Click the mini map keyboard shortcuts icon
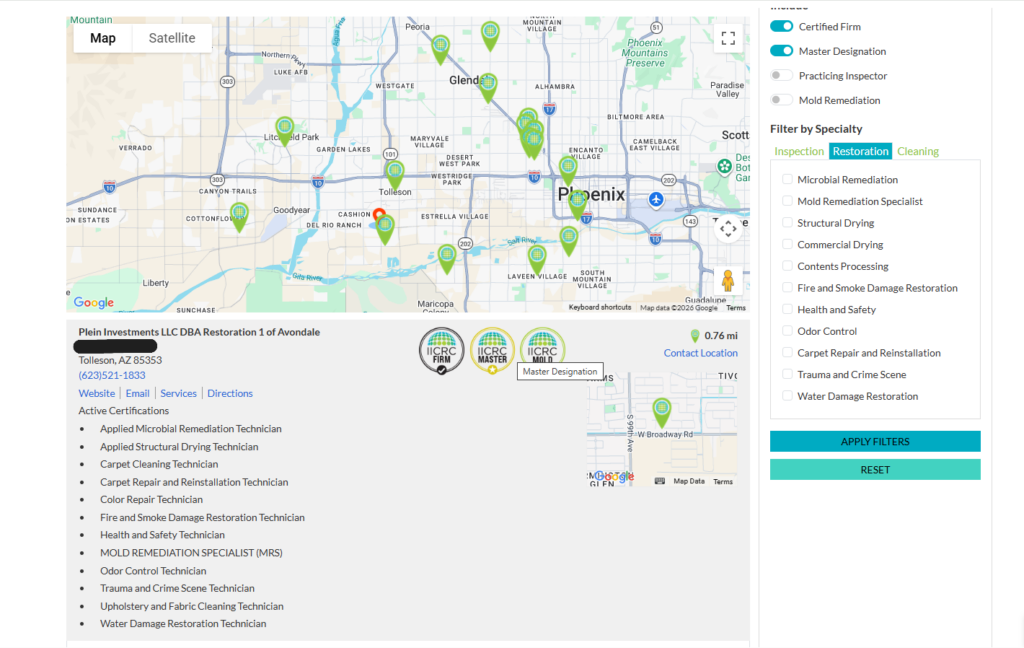Screen dimensions: 1024x648 pyautogui.click(x=660, y=481)
